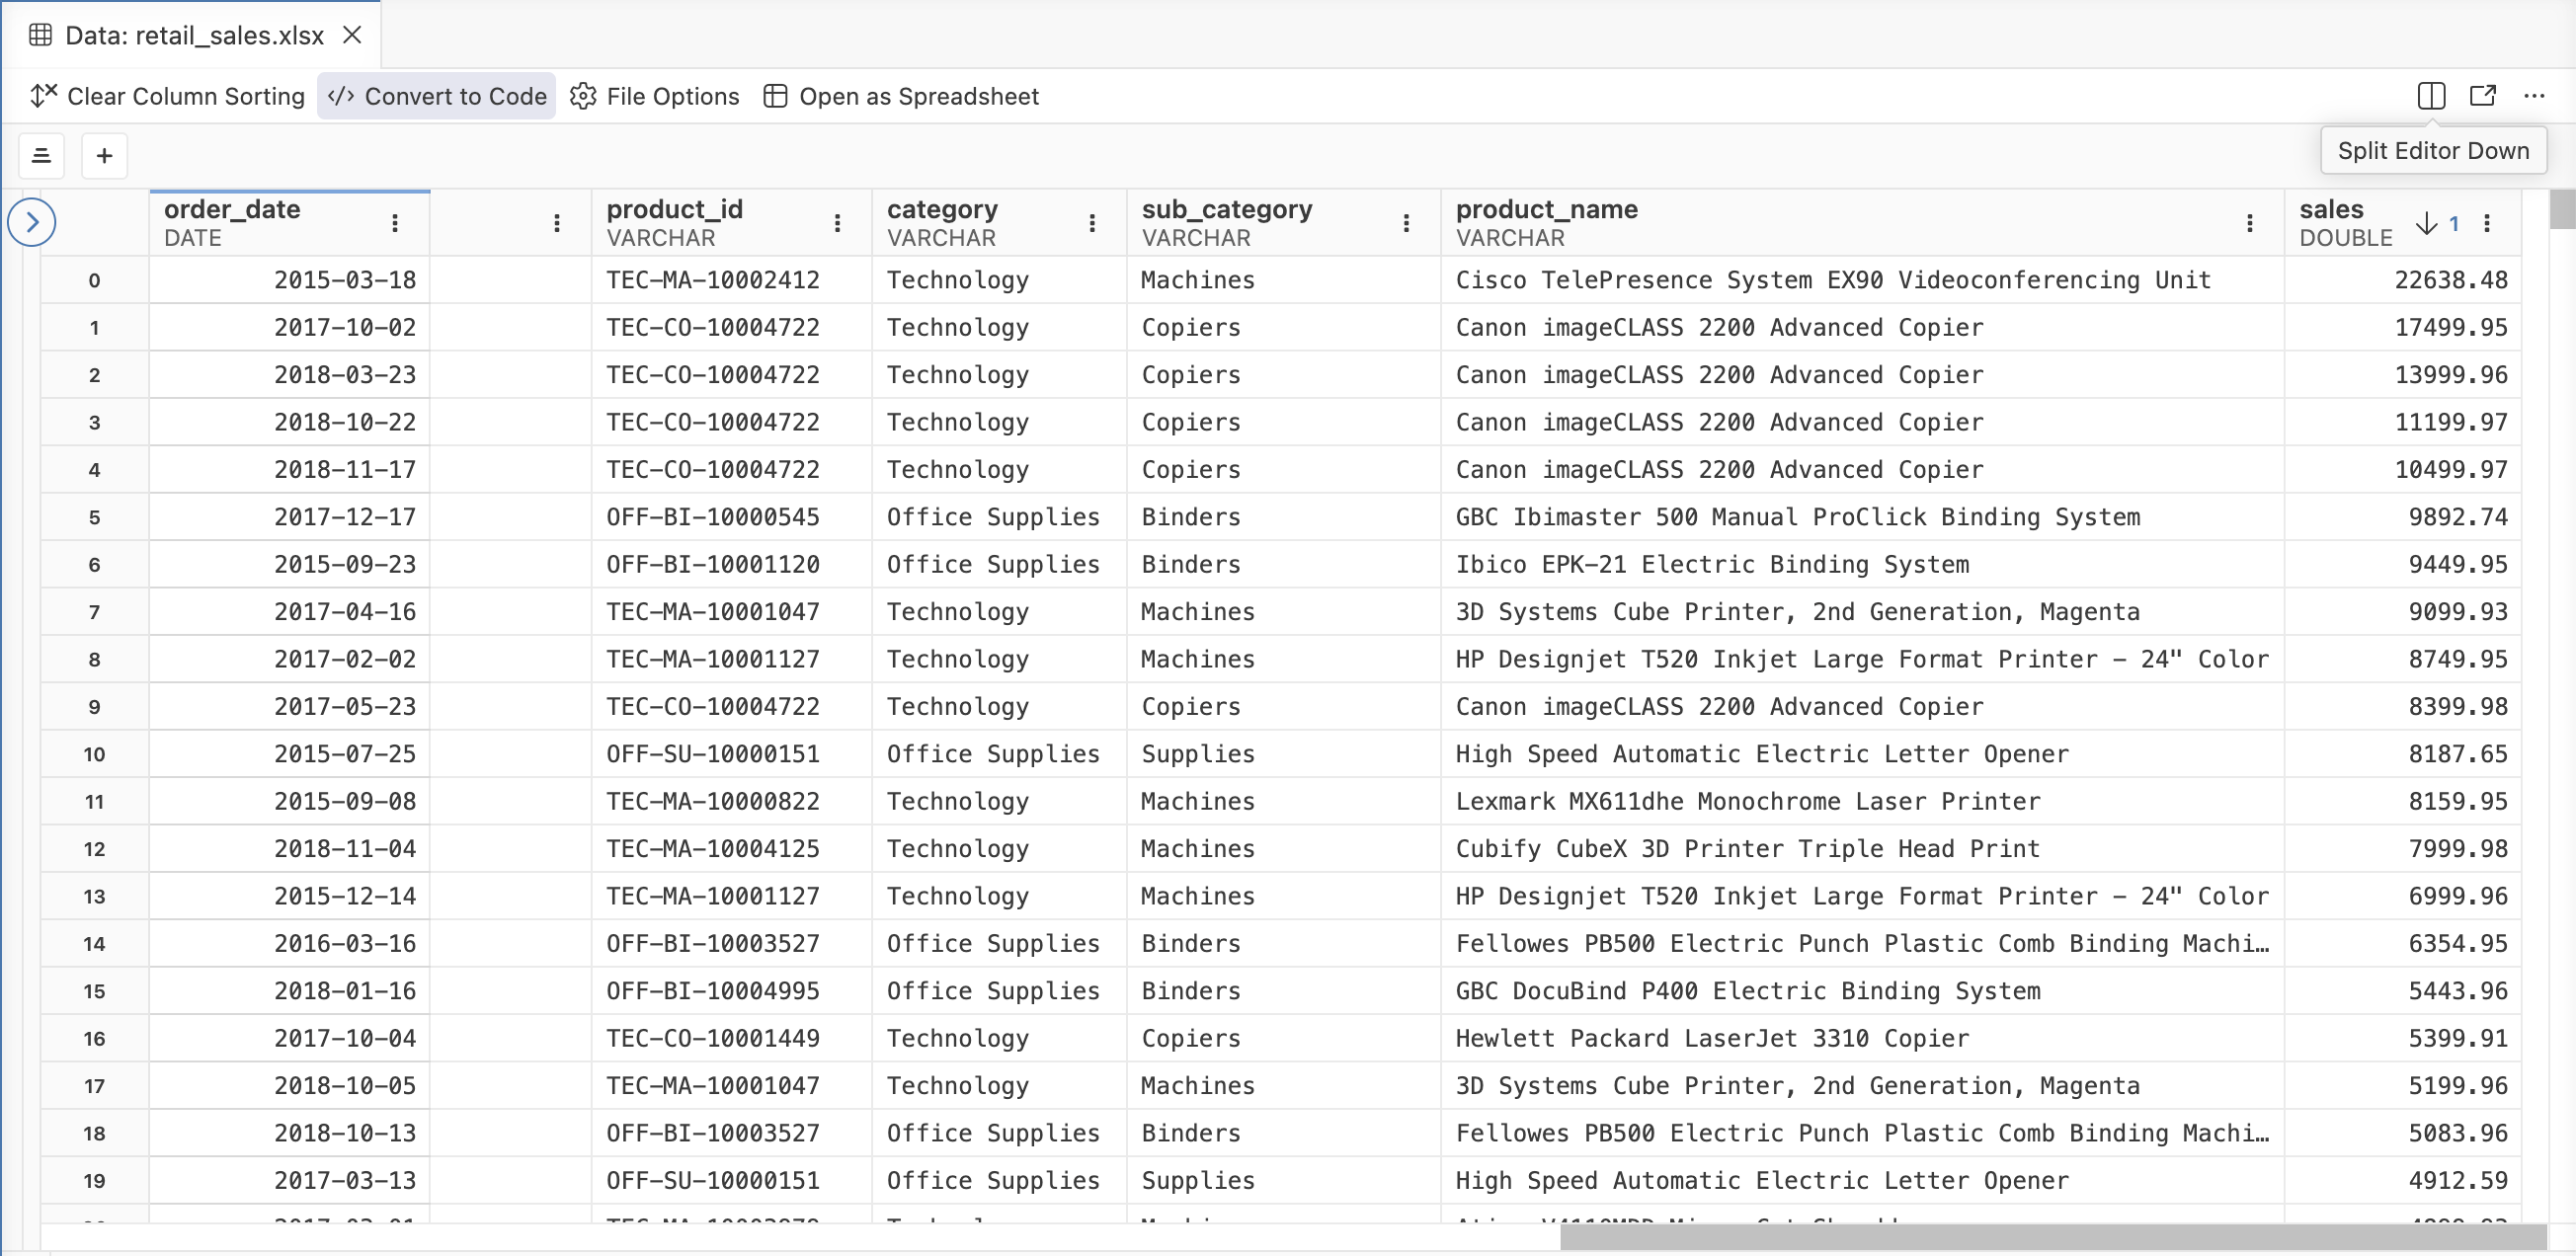Select product ID TEC-MA-10004125

731,849
